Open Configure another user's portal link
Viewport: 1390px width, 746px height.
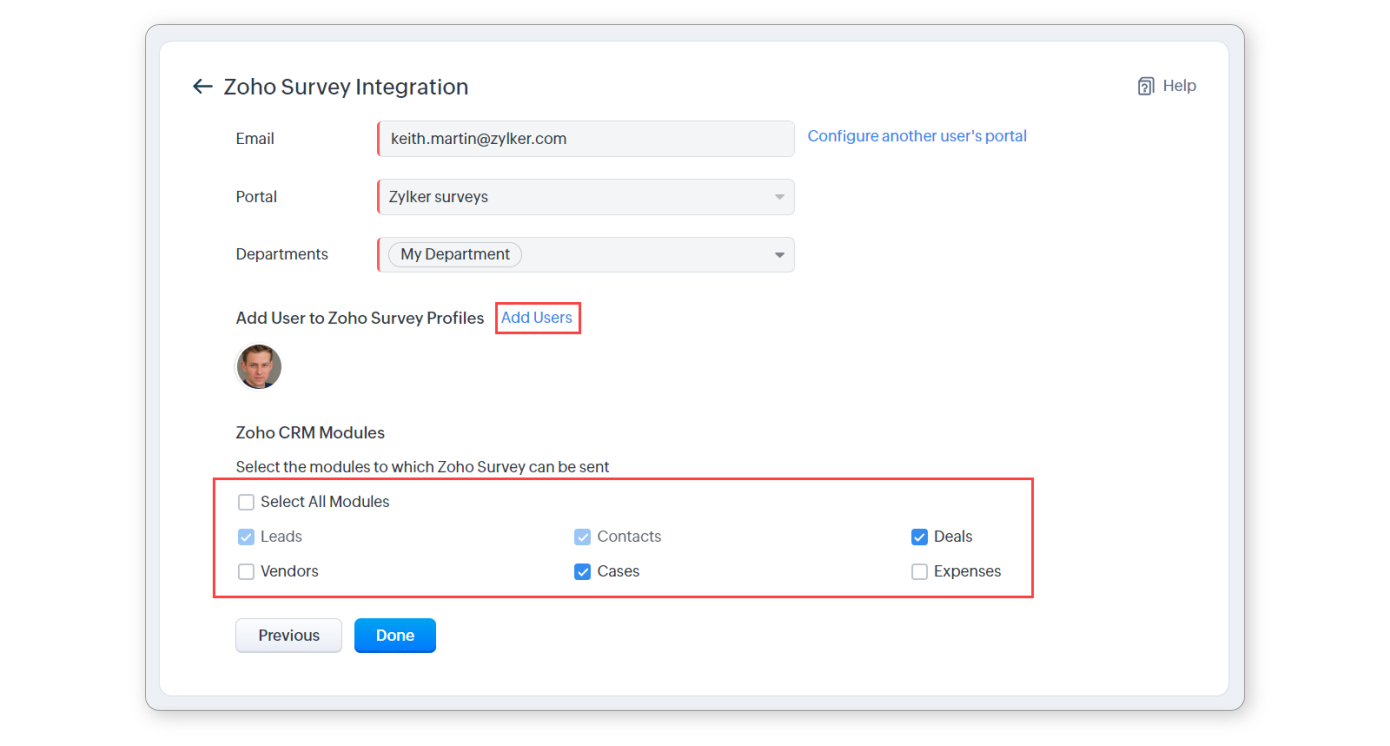pos(917,136)
